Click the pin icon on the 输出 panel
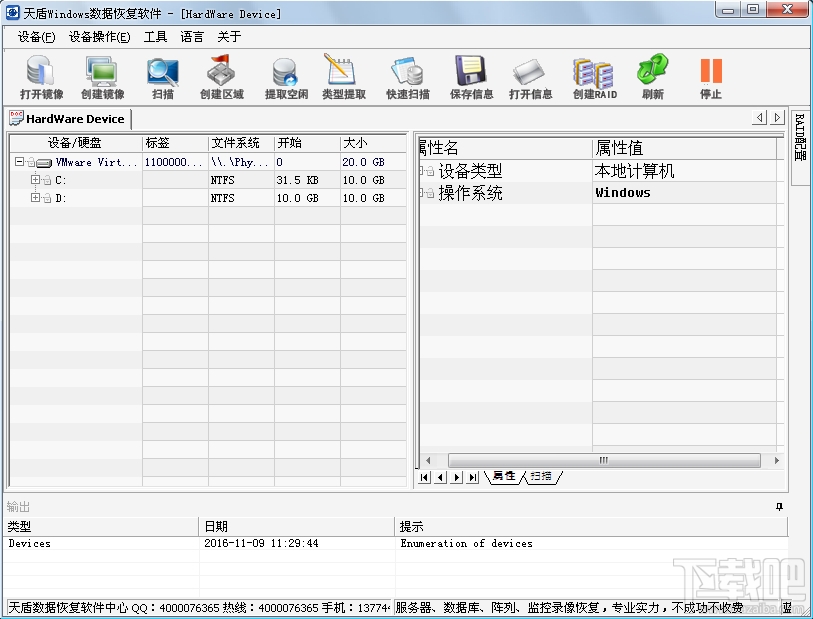 779,507
